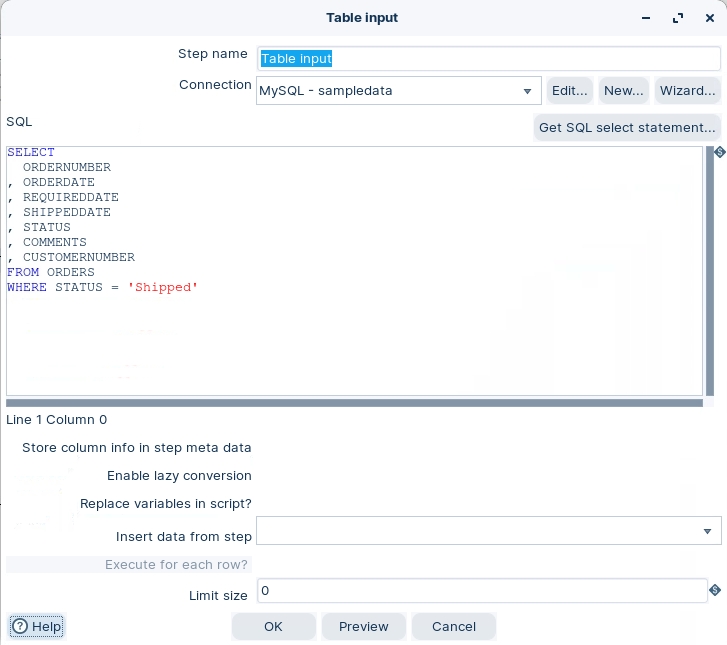Expand the Connection dropdown showing MySQL - sampledata
The height and width of the screenshot is (645, 727).
tap(527, 91)
